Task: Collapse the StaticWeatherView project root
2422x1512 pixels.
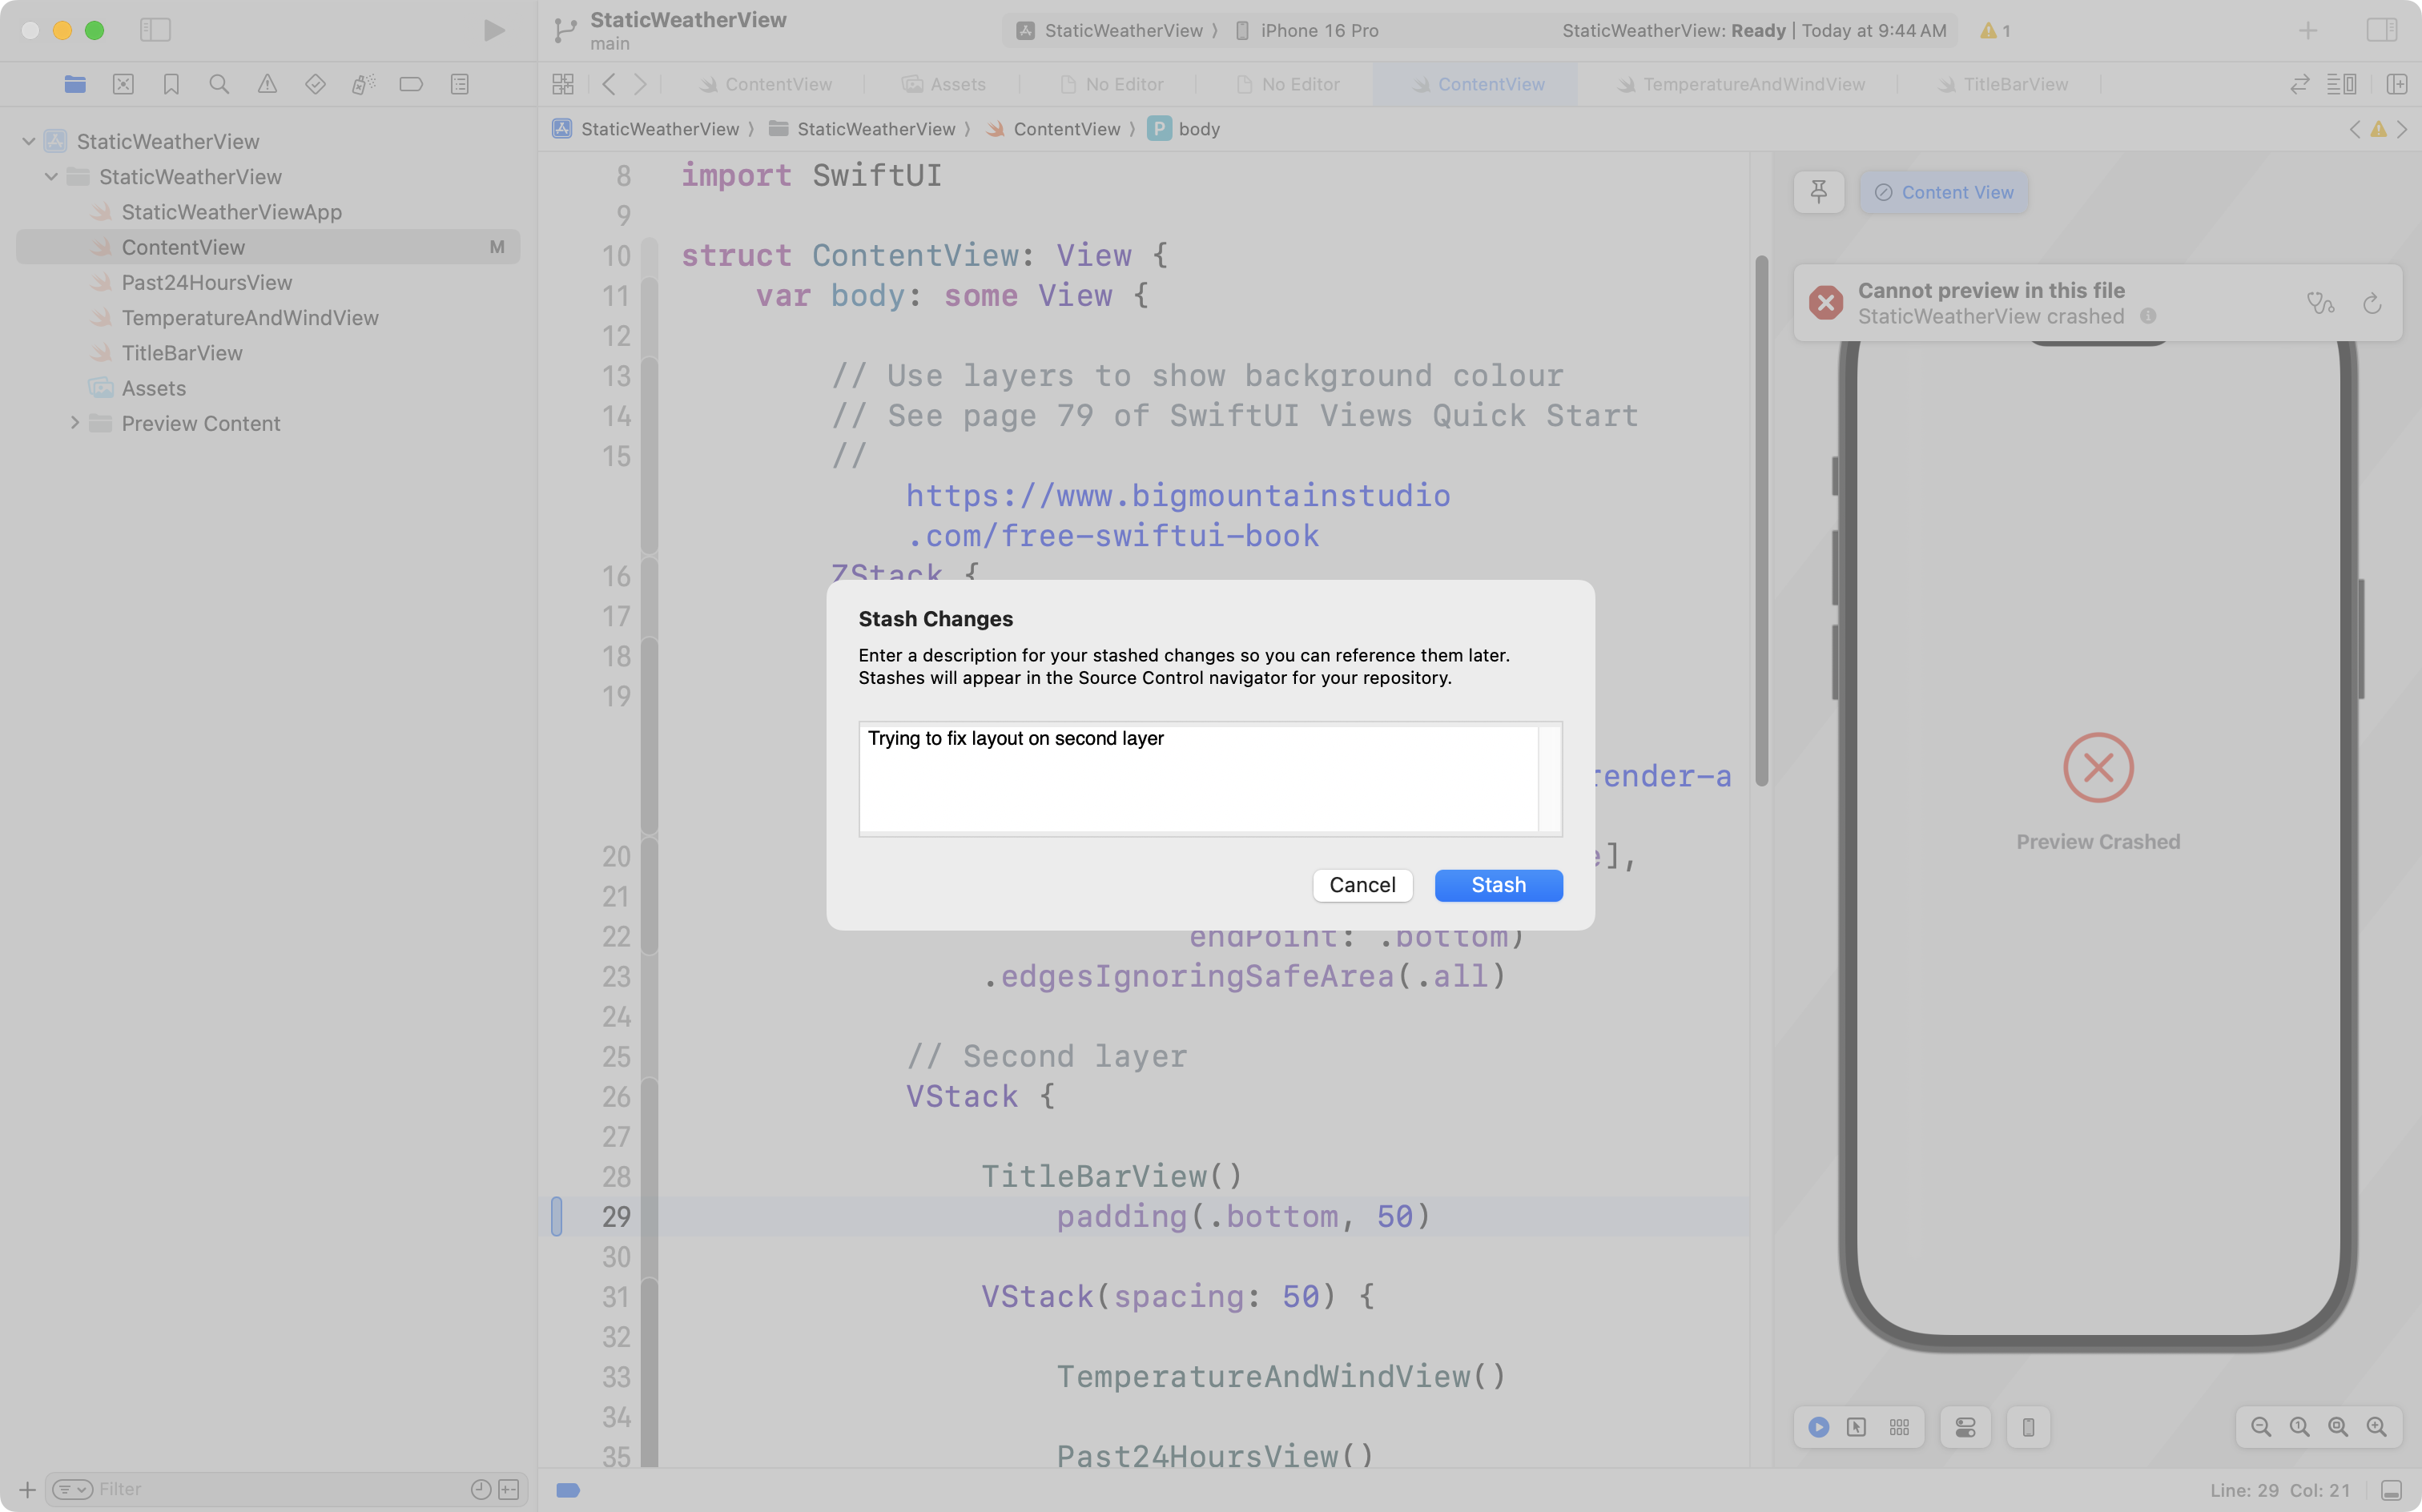Action: (x=29, y=142)
